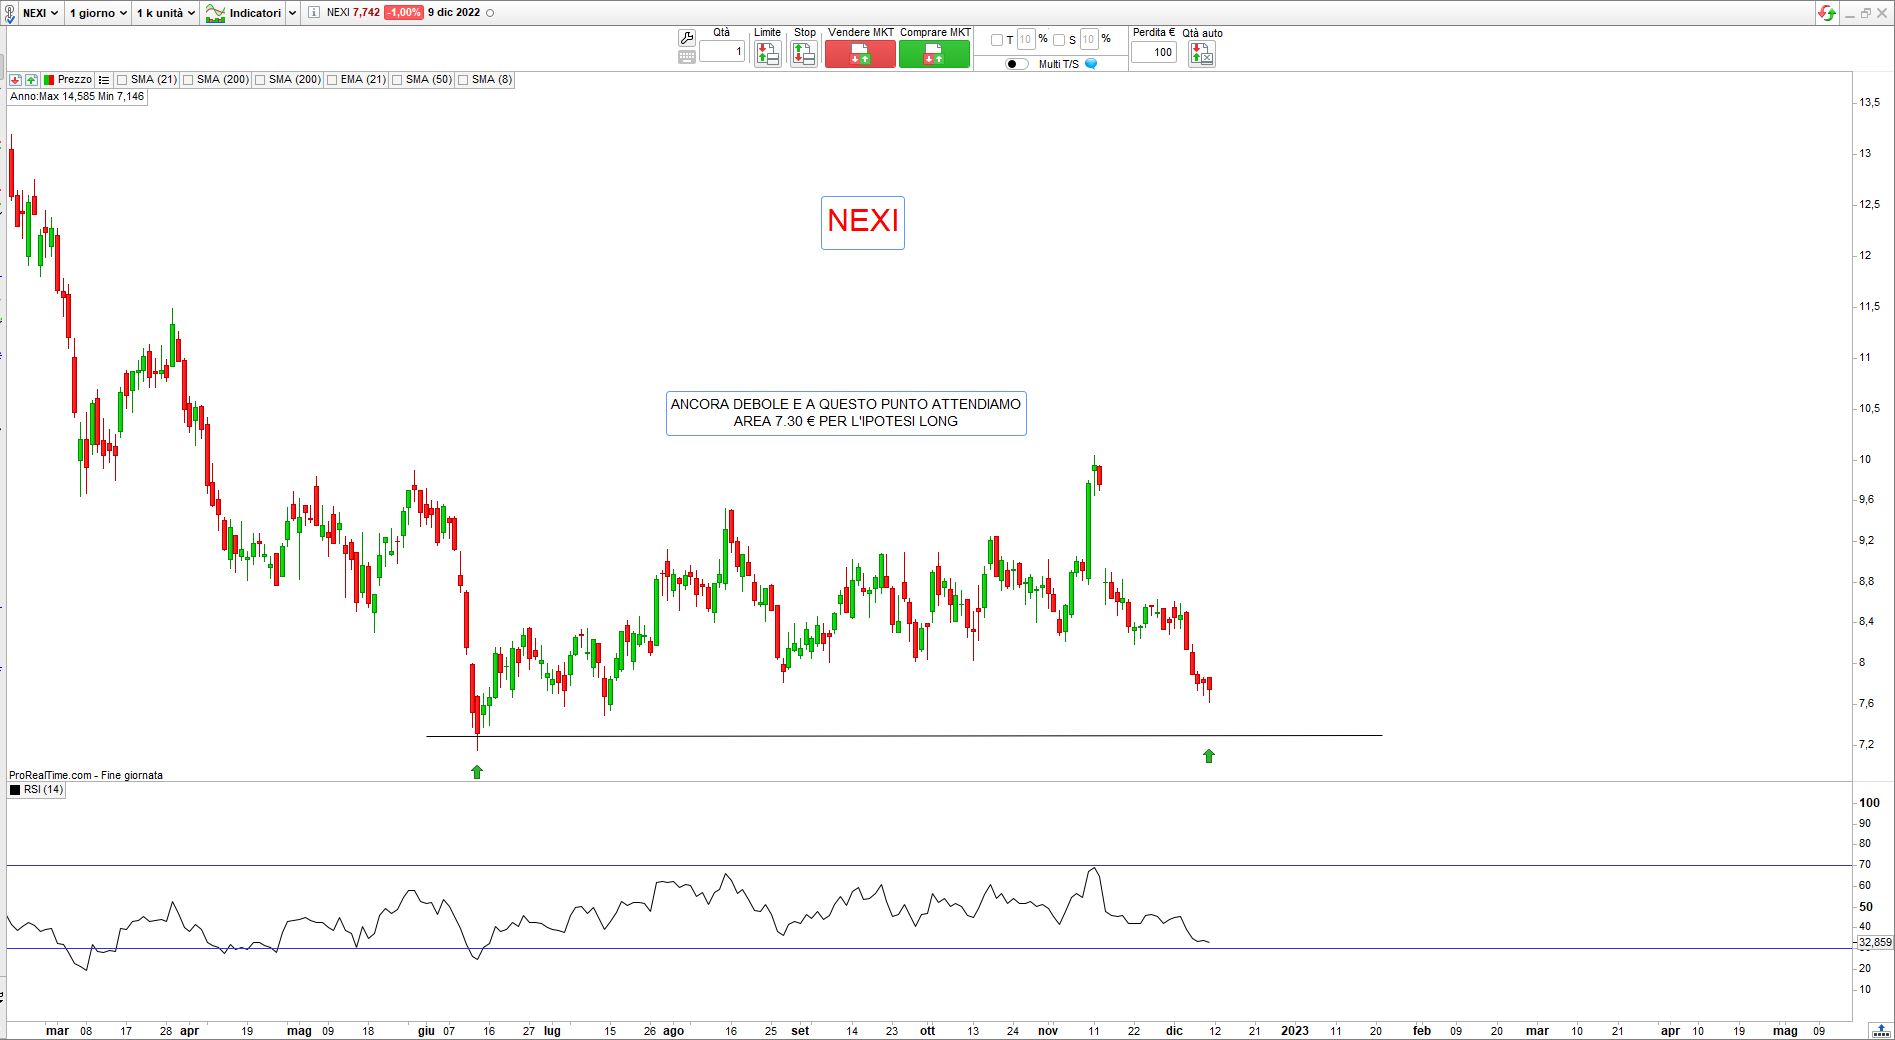Click the red down arrow panel icon
1895x1040 pixels.
pos(16,80)
